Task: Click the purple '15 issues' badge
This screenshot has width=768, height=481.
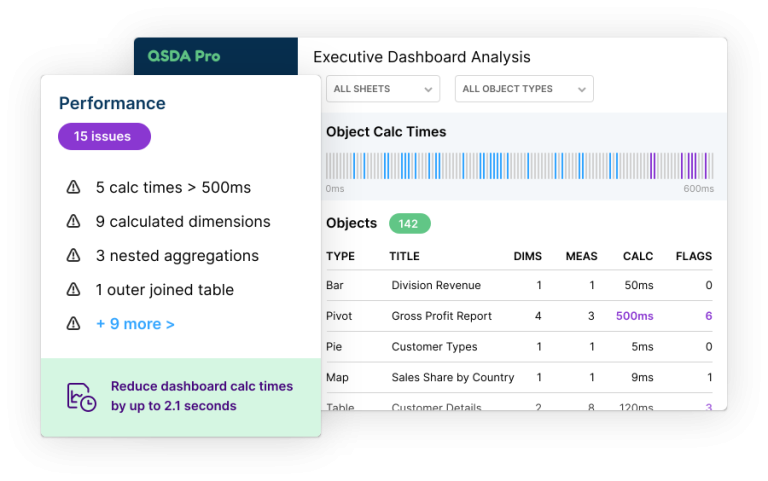Action: pyautogui.click(x=104, y=137)
